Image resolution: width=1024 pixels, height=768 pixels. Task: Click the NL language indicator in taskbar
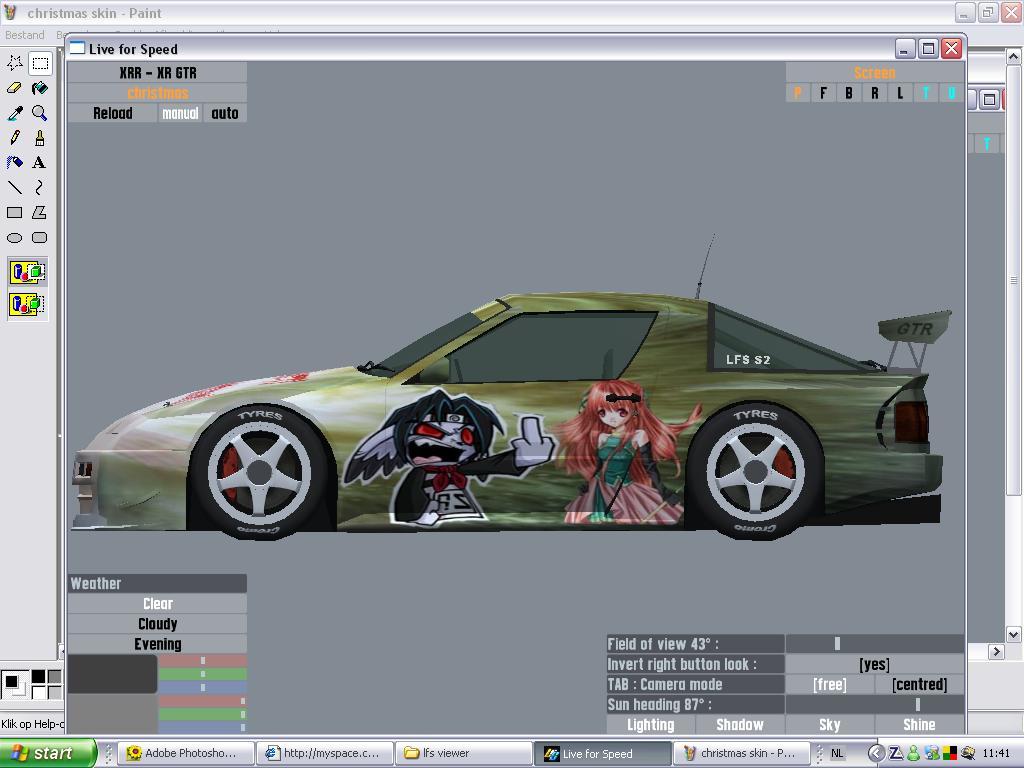coord(837,753)
